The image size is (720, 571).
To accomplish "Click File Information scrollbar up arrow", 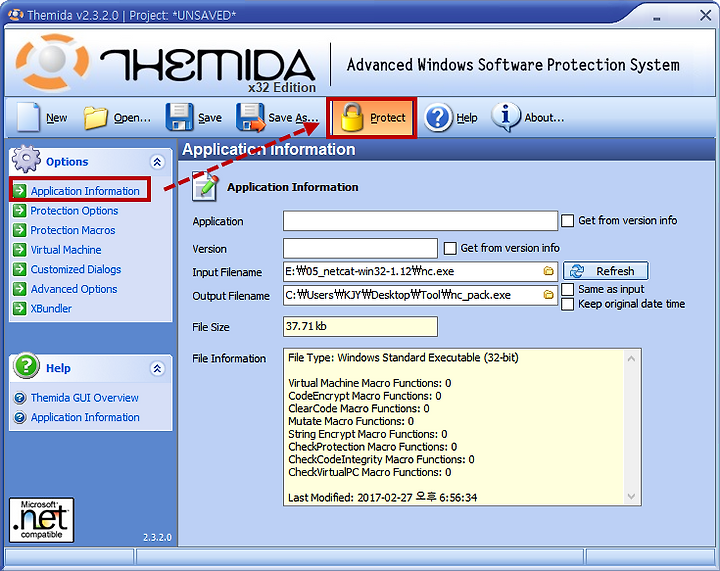I will [x=631, y=358].
